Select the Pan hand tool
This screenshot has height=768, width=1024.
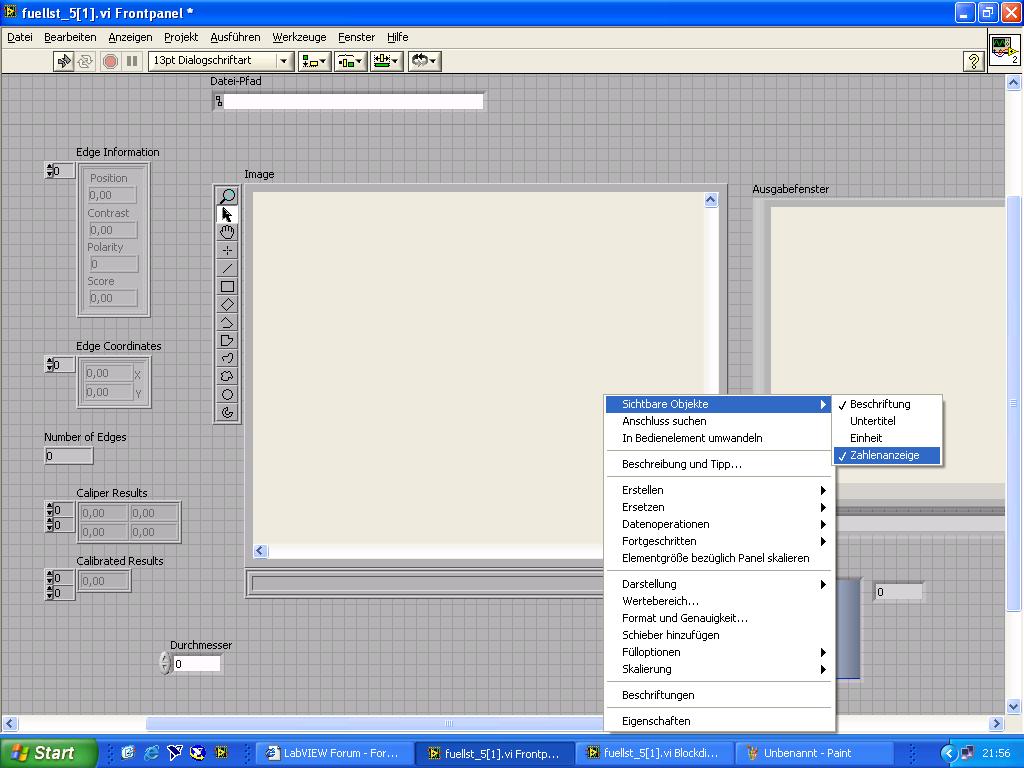click(x=228, y=232)
